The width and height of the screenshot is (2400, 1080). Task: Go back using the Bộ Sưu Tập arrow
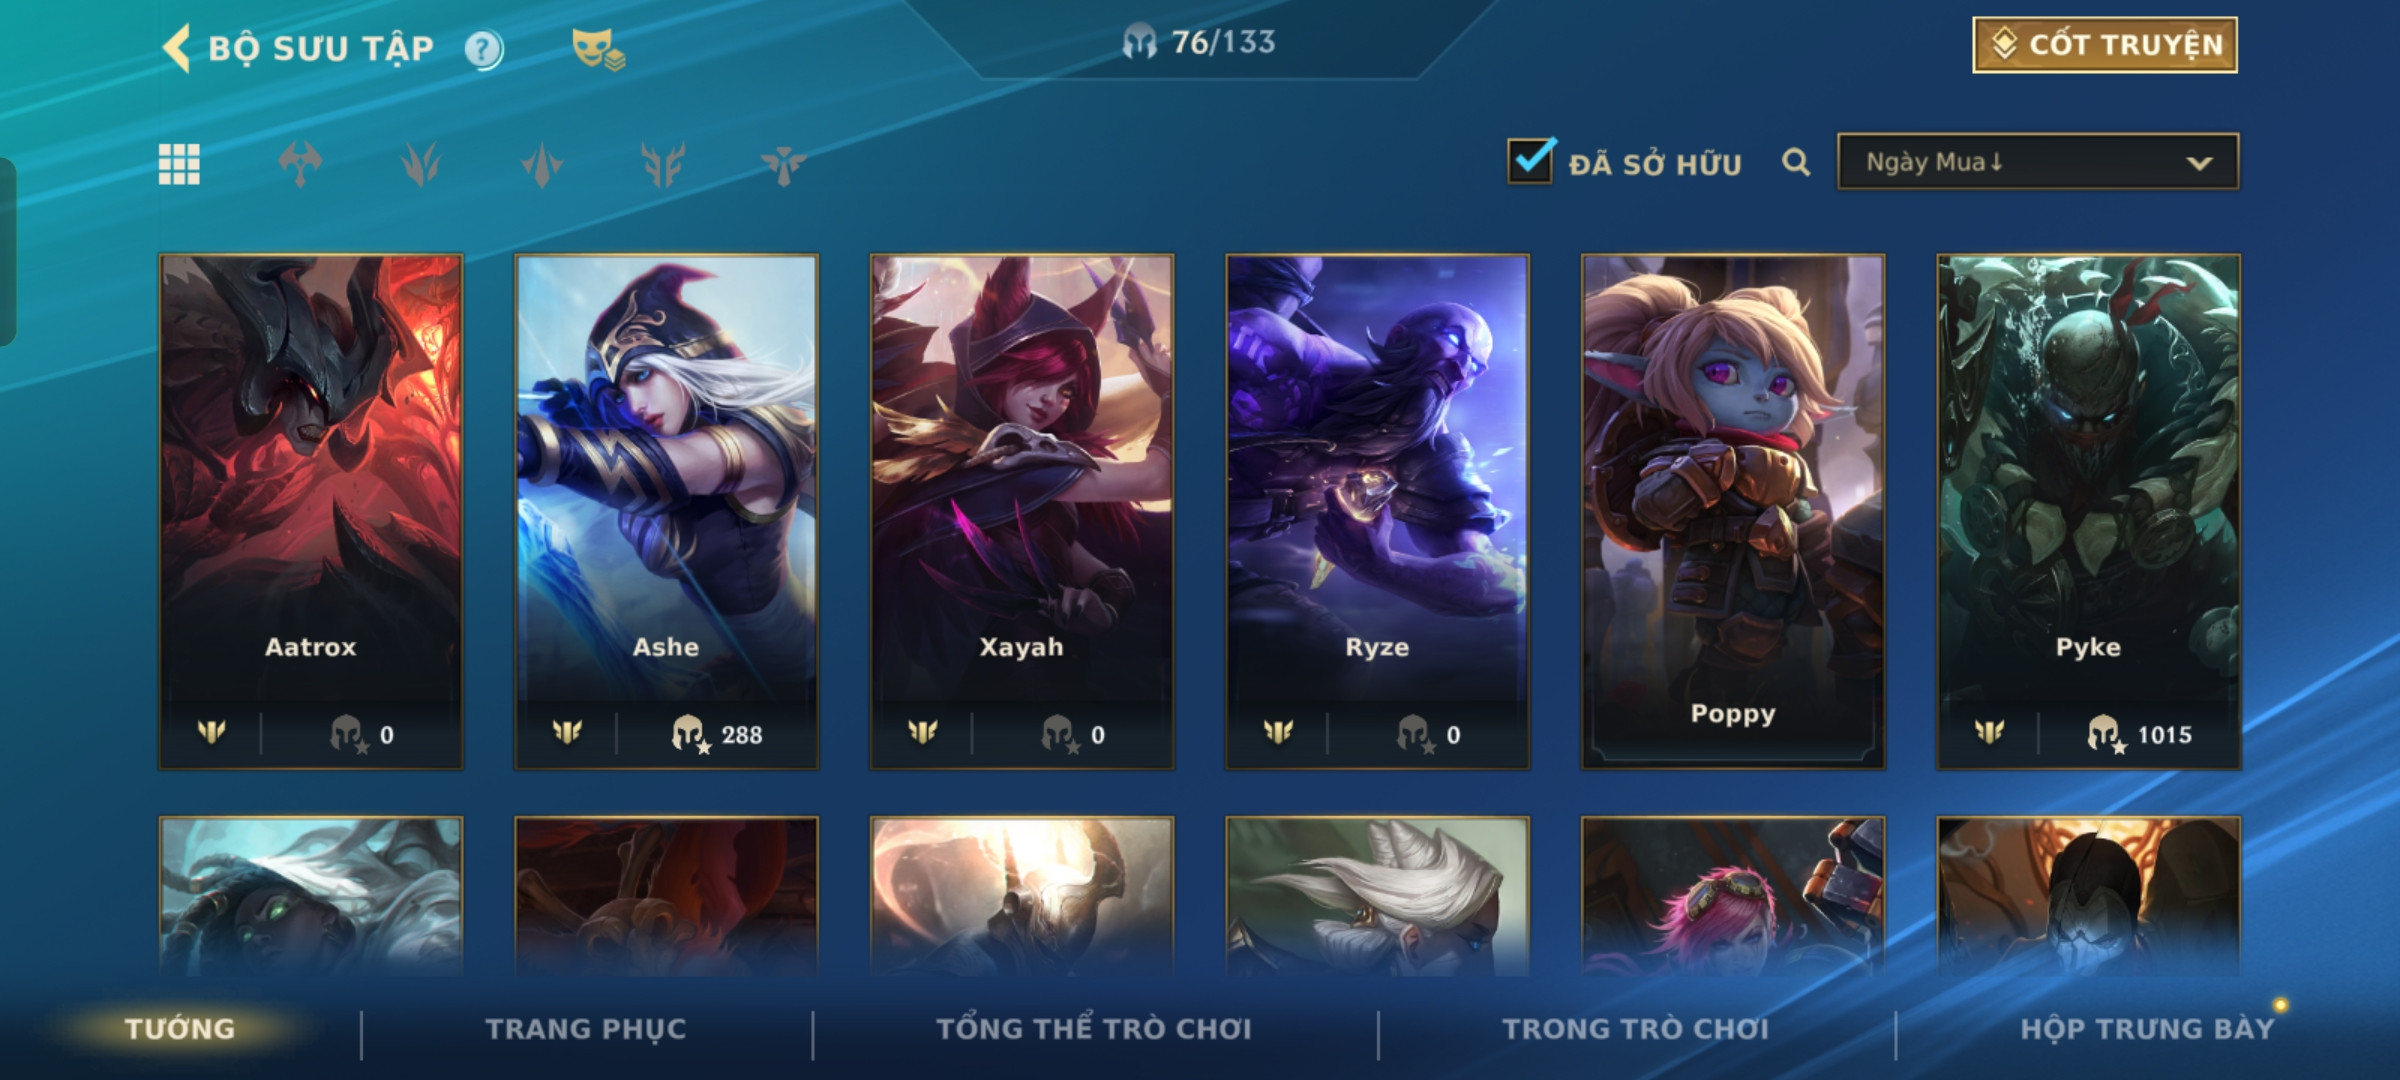(177, 48)
